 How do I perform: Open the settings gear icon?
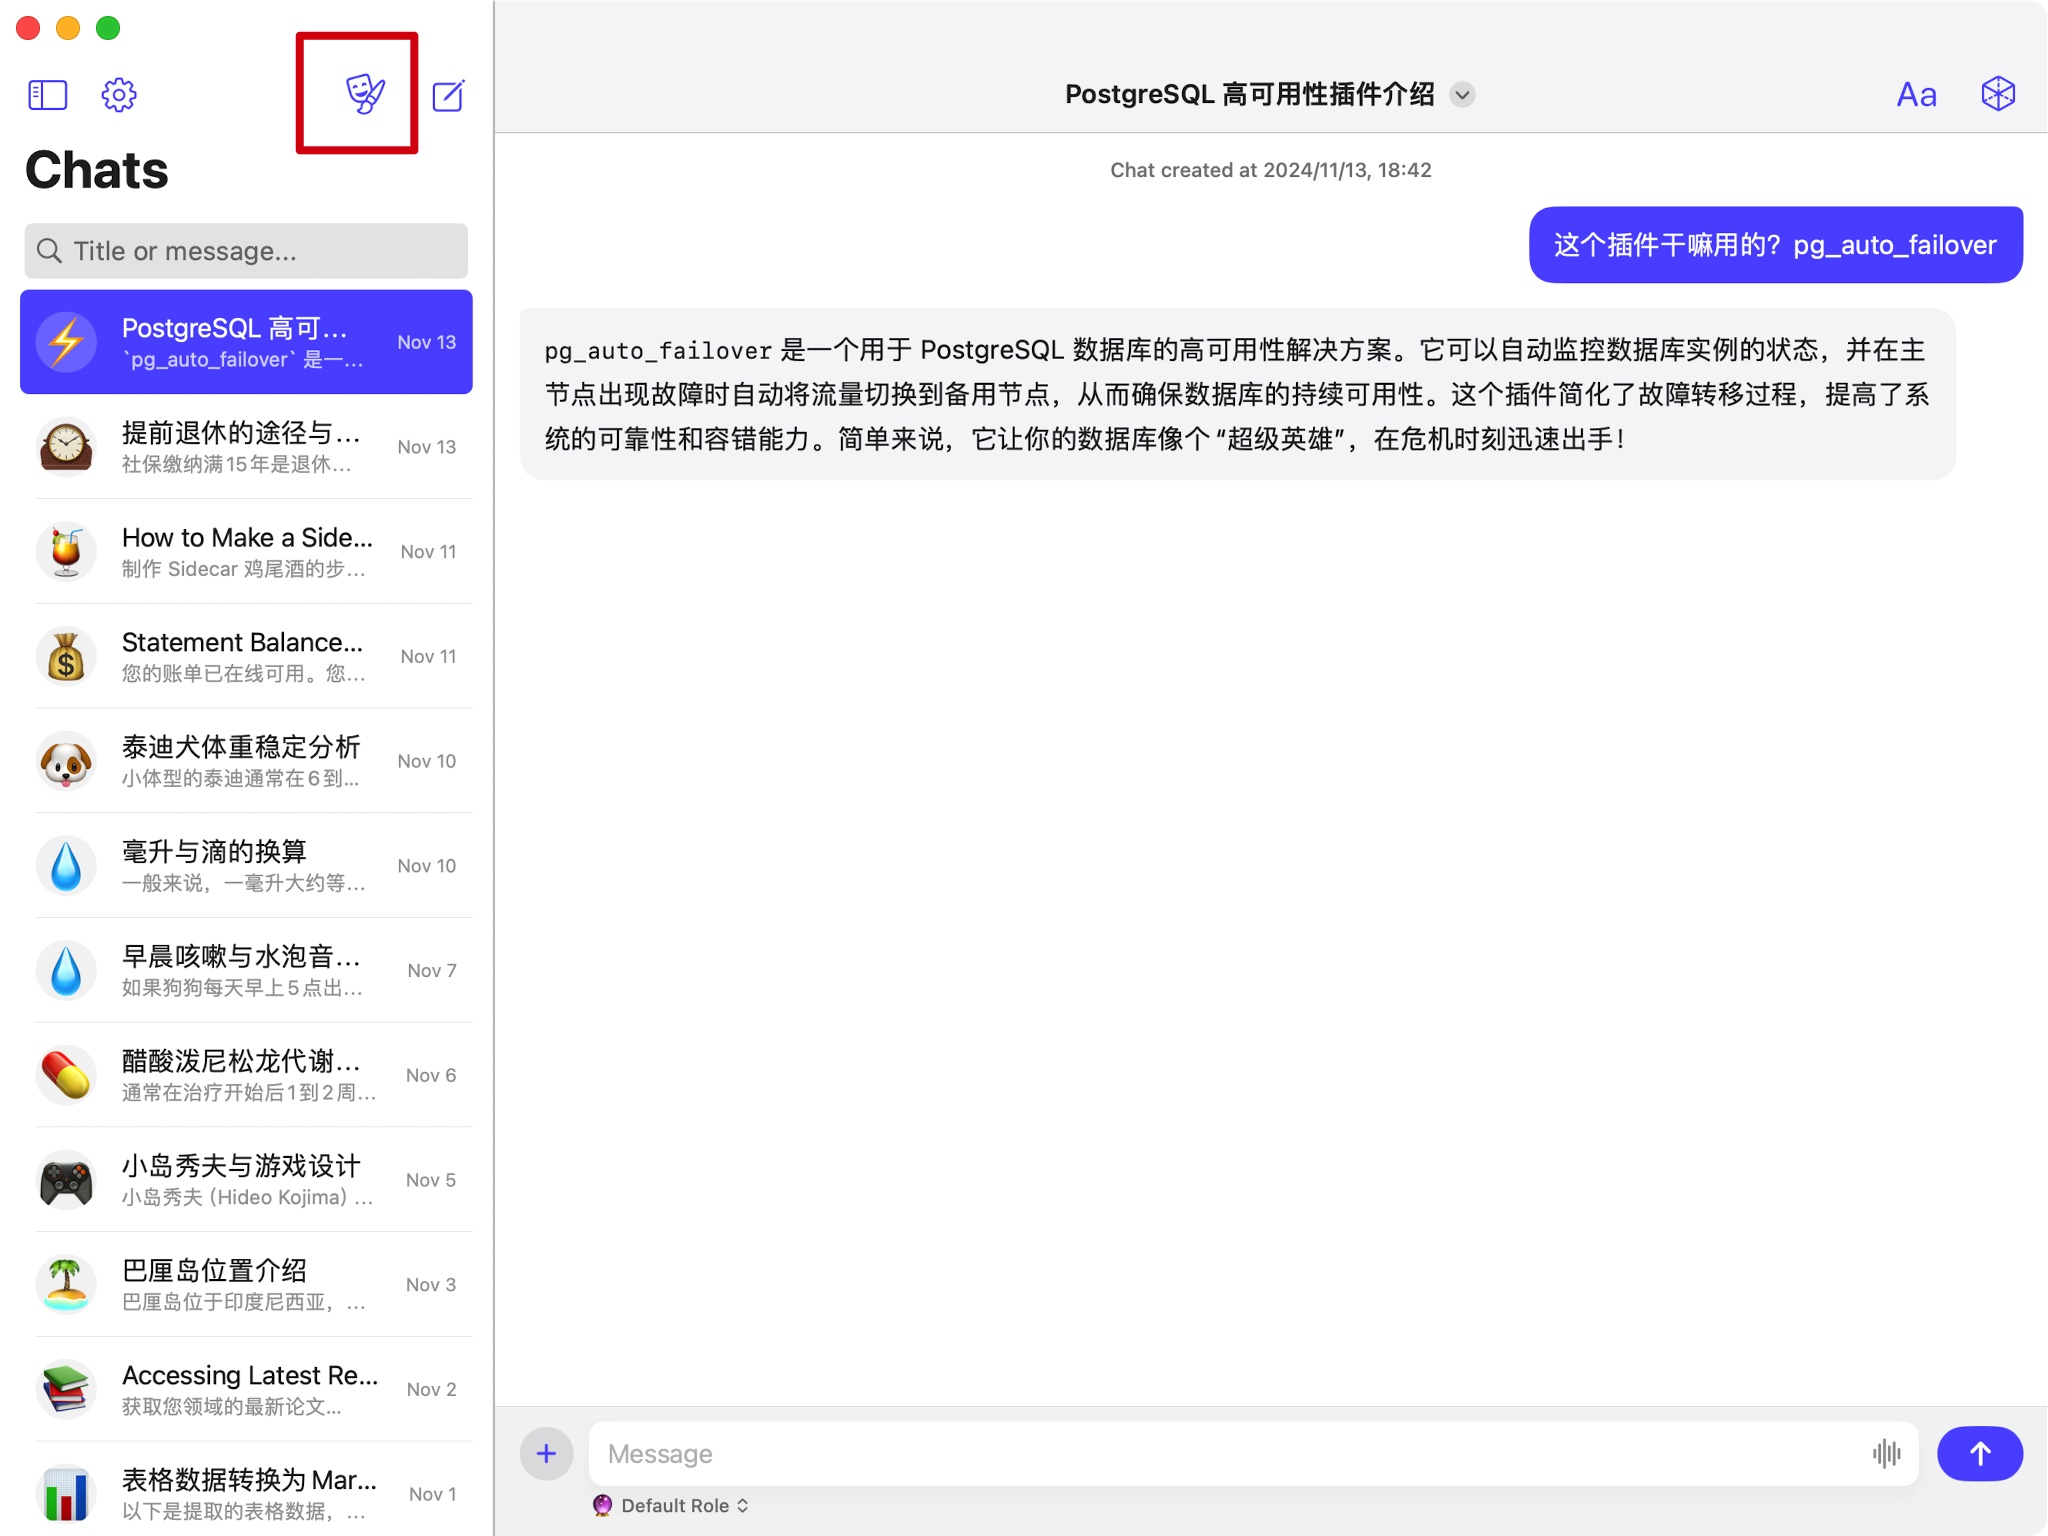(x=118, y=95)
